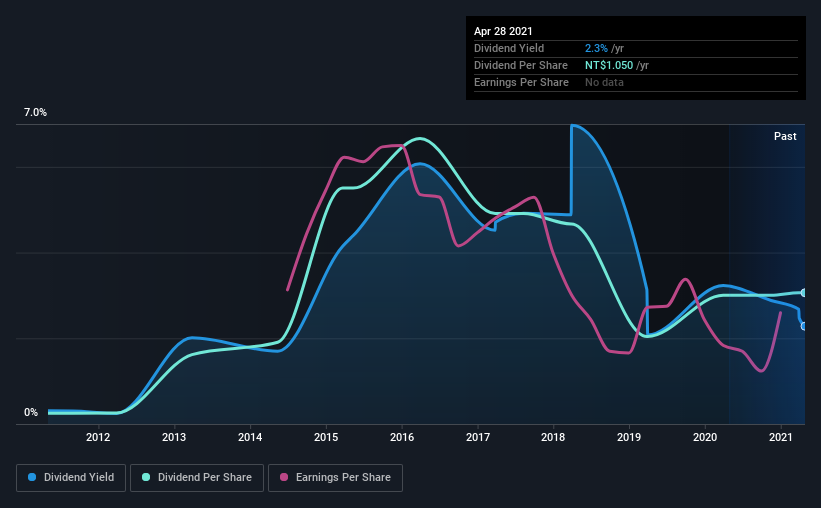Click the 2.3% dividend yield value

coord(596,48)
